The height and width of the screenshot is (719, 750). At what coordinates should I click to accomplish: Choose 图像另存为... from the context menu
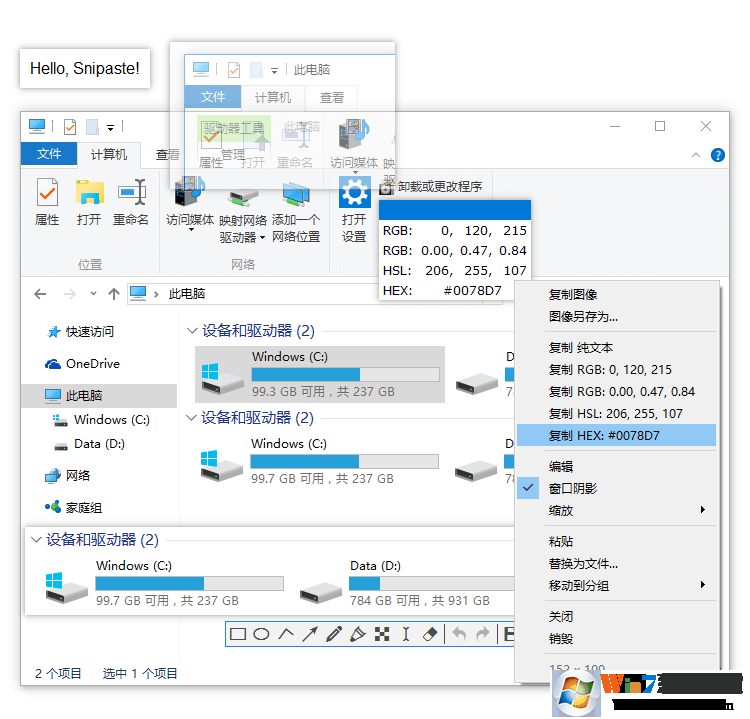[x=616, y=317]
